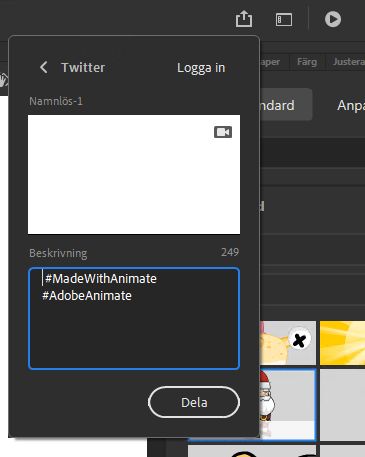Screen dimensions: 365x457
Task: Select the yellow sunburst asset thumbnail
Action: (342, 343)
